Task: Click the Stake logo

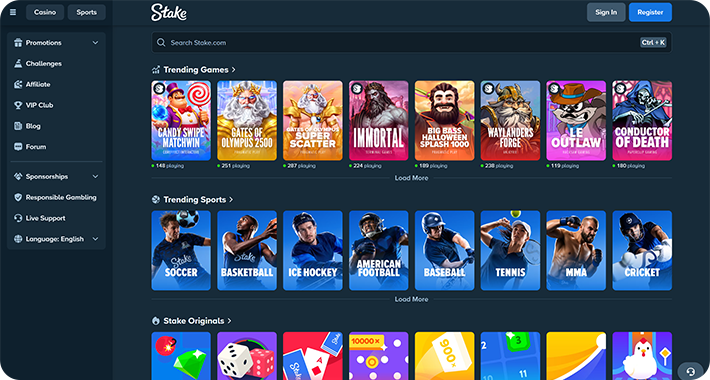Action: [168, 12]
